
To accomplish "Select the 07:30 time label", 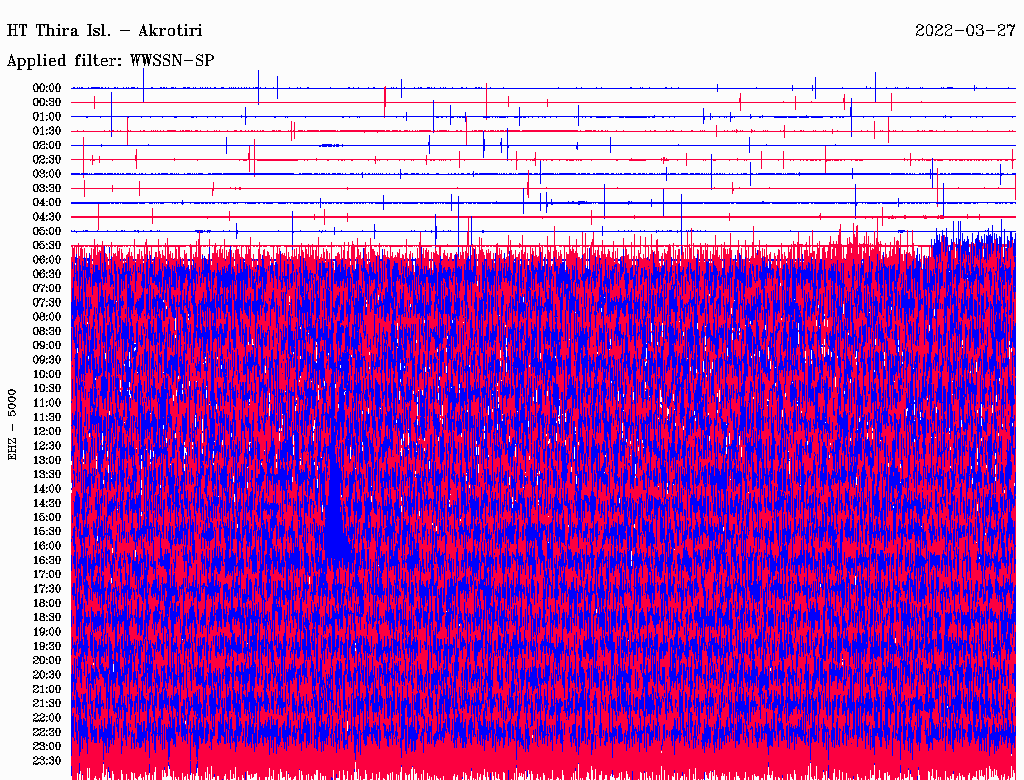I will tap(47, 303).
